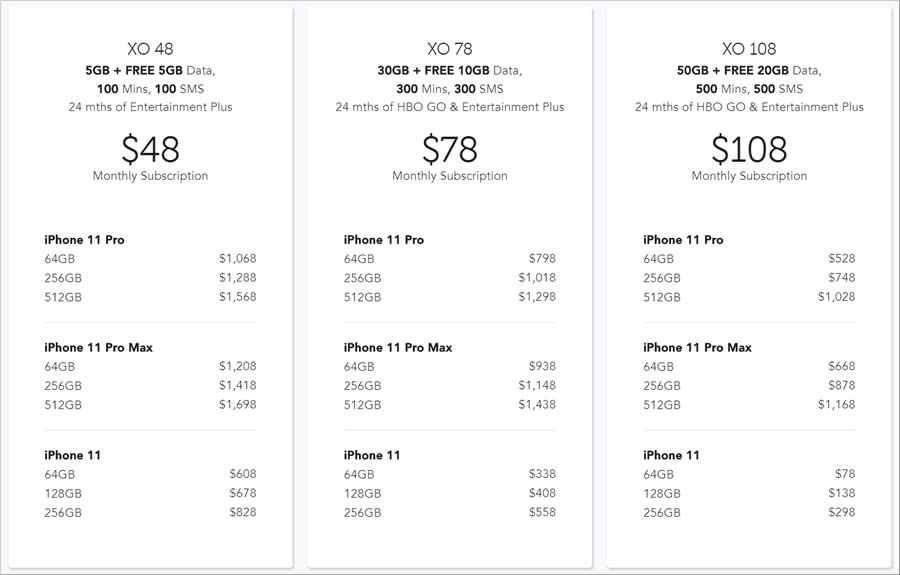The image size is (900, 575).
Task: Click the $78 Monthly Subscription price
Action: click(449, 149)
